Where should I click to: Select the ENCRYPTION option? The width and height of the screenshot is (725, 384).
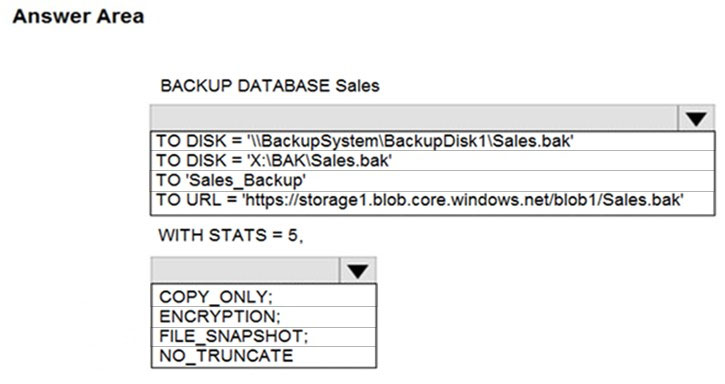[x=264, y=316]
